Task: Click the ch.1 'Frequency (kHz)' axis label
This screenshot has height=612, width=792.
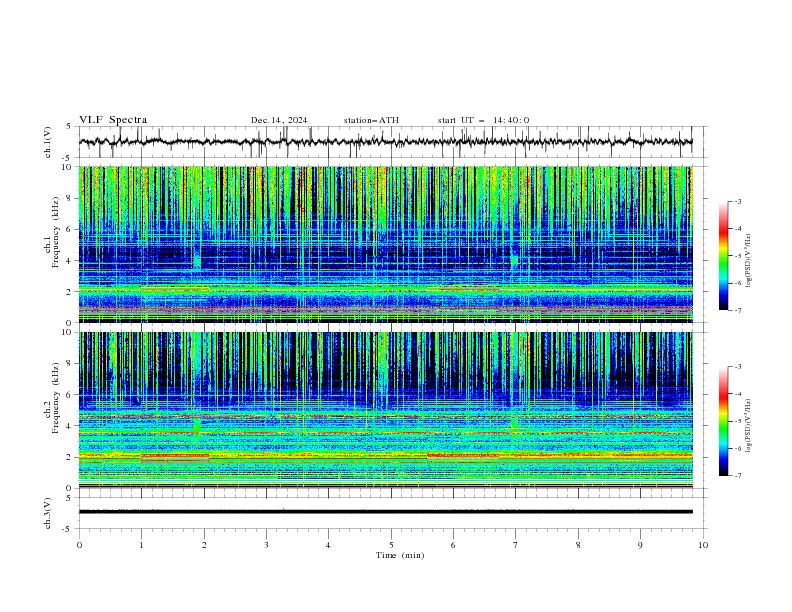Action: pos(55,233)
